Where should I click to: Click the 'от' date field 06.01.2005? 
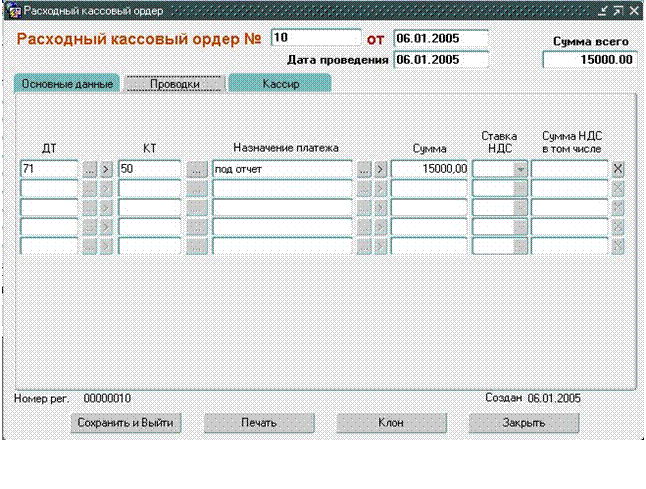(441, 38)
